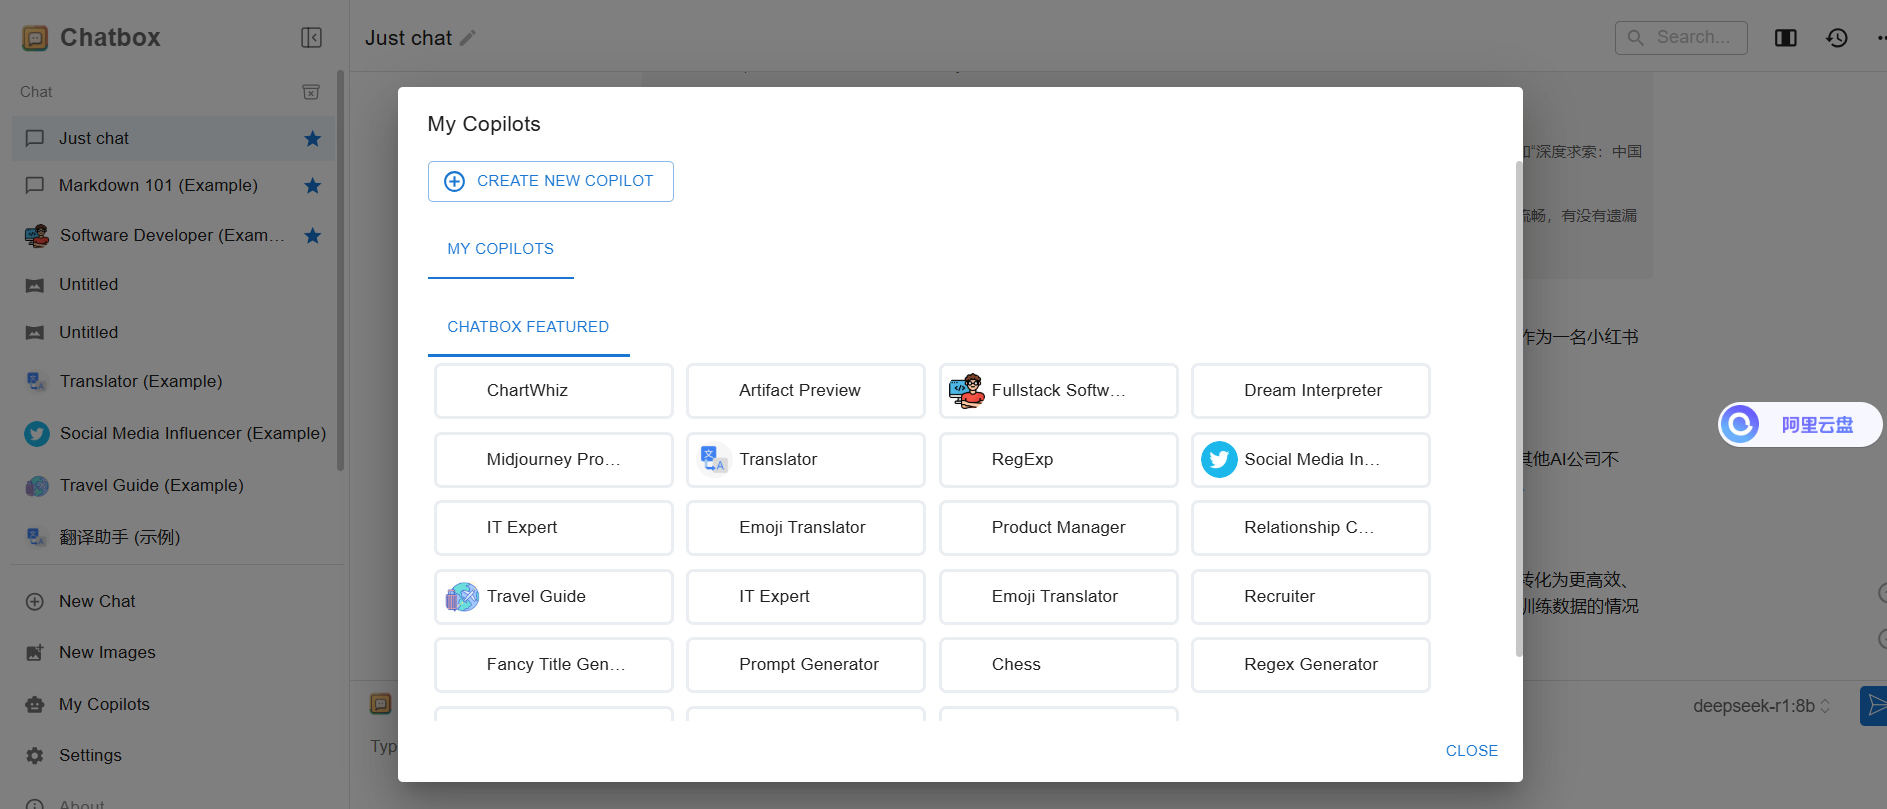Click the Software Developer chat avatar icon
Screen dimensions: 1887x809
tap(37, 236)
